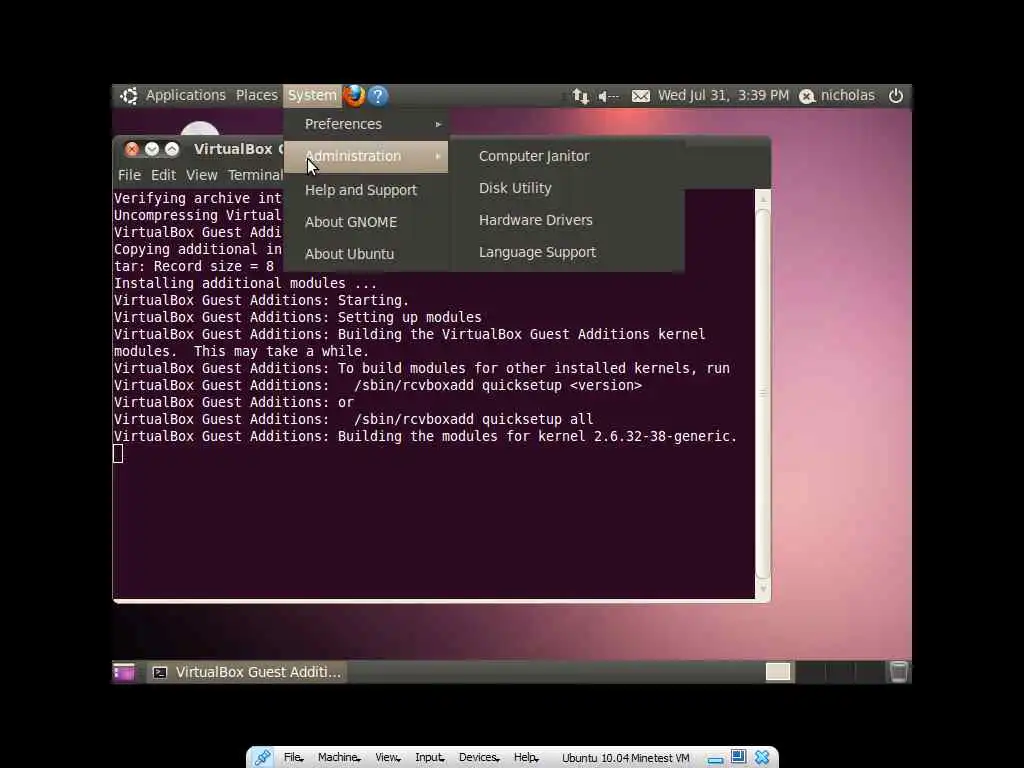The image size is (1024, 768).
Task: Select Administration in the System menu
Action: [x=366, y=157]
